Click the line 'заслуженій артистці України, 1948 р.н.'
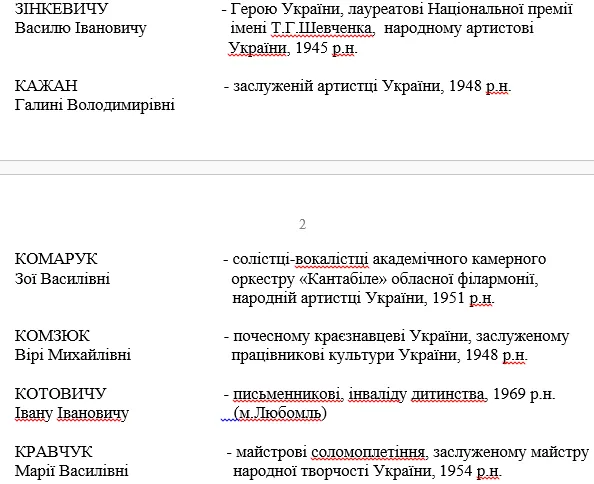The image size is (594, 484). pyautogui.click(x=372, y=86)
